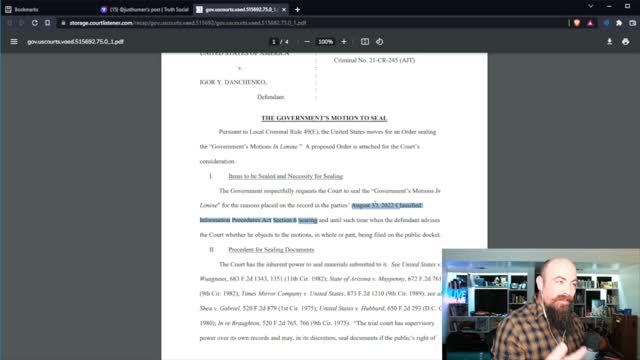This screenshot has width=640, height=360.
Task: Open the wallet icon at the toolbar's right end
Action: point(632,23)
